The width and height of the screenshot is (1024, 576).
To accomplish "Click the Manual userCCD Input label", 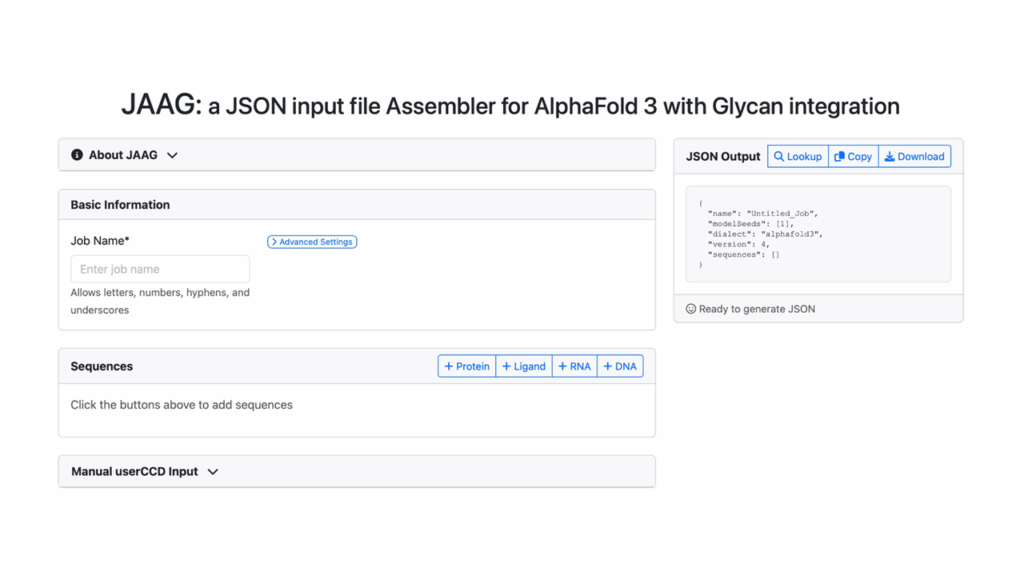I will click(x=134, y=472).
